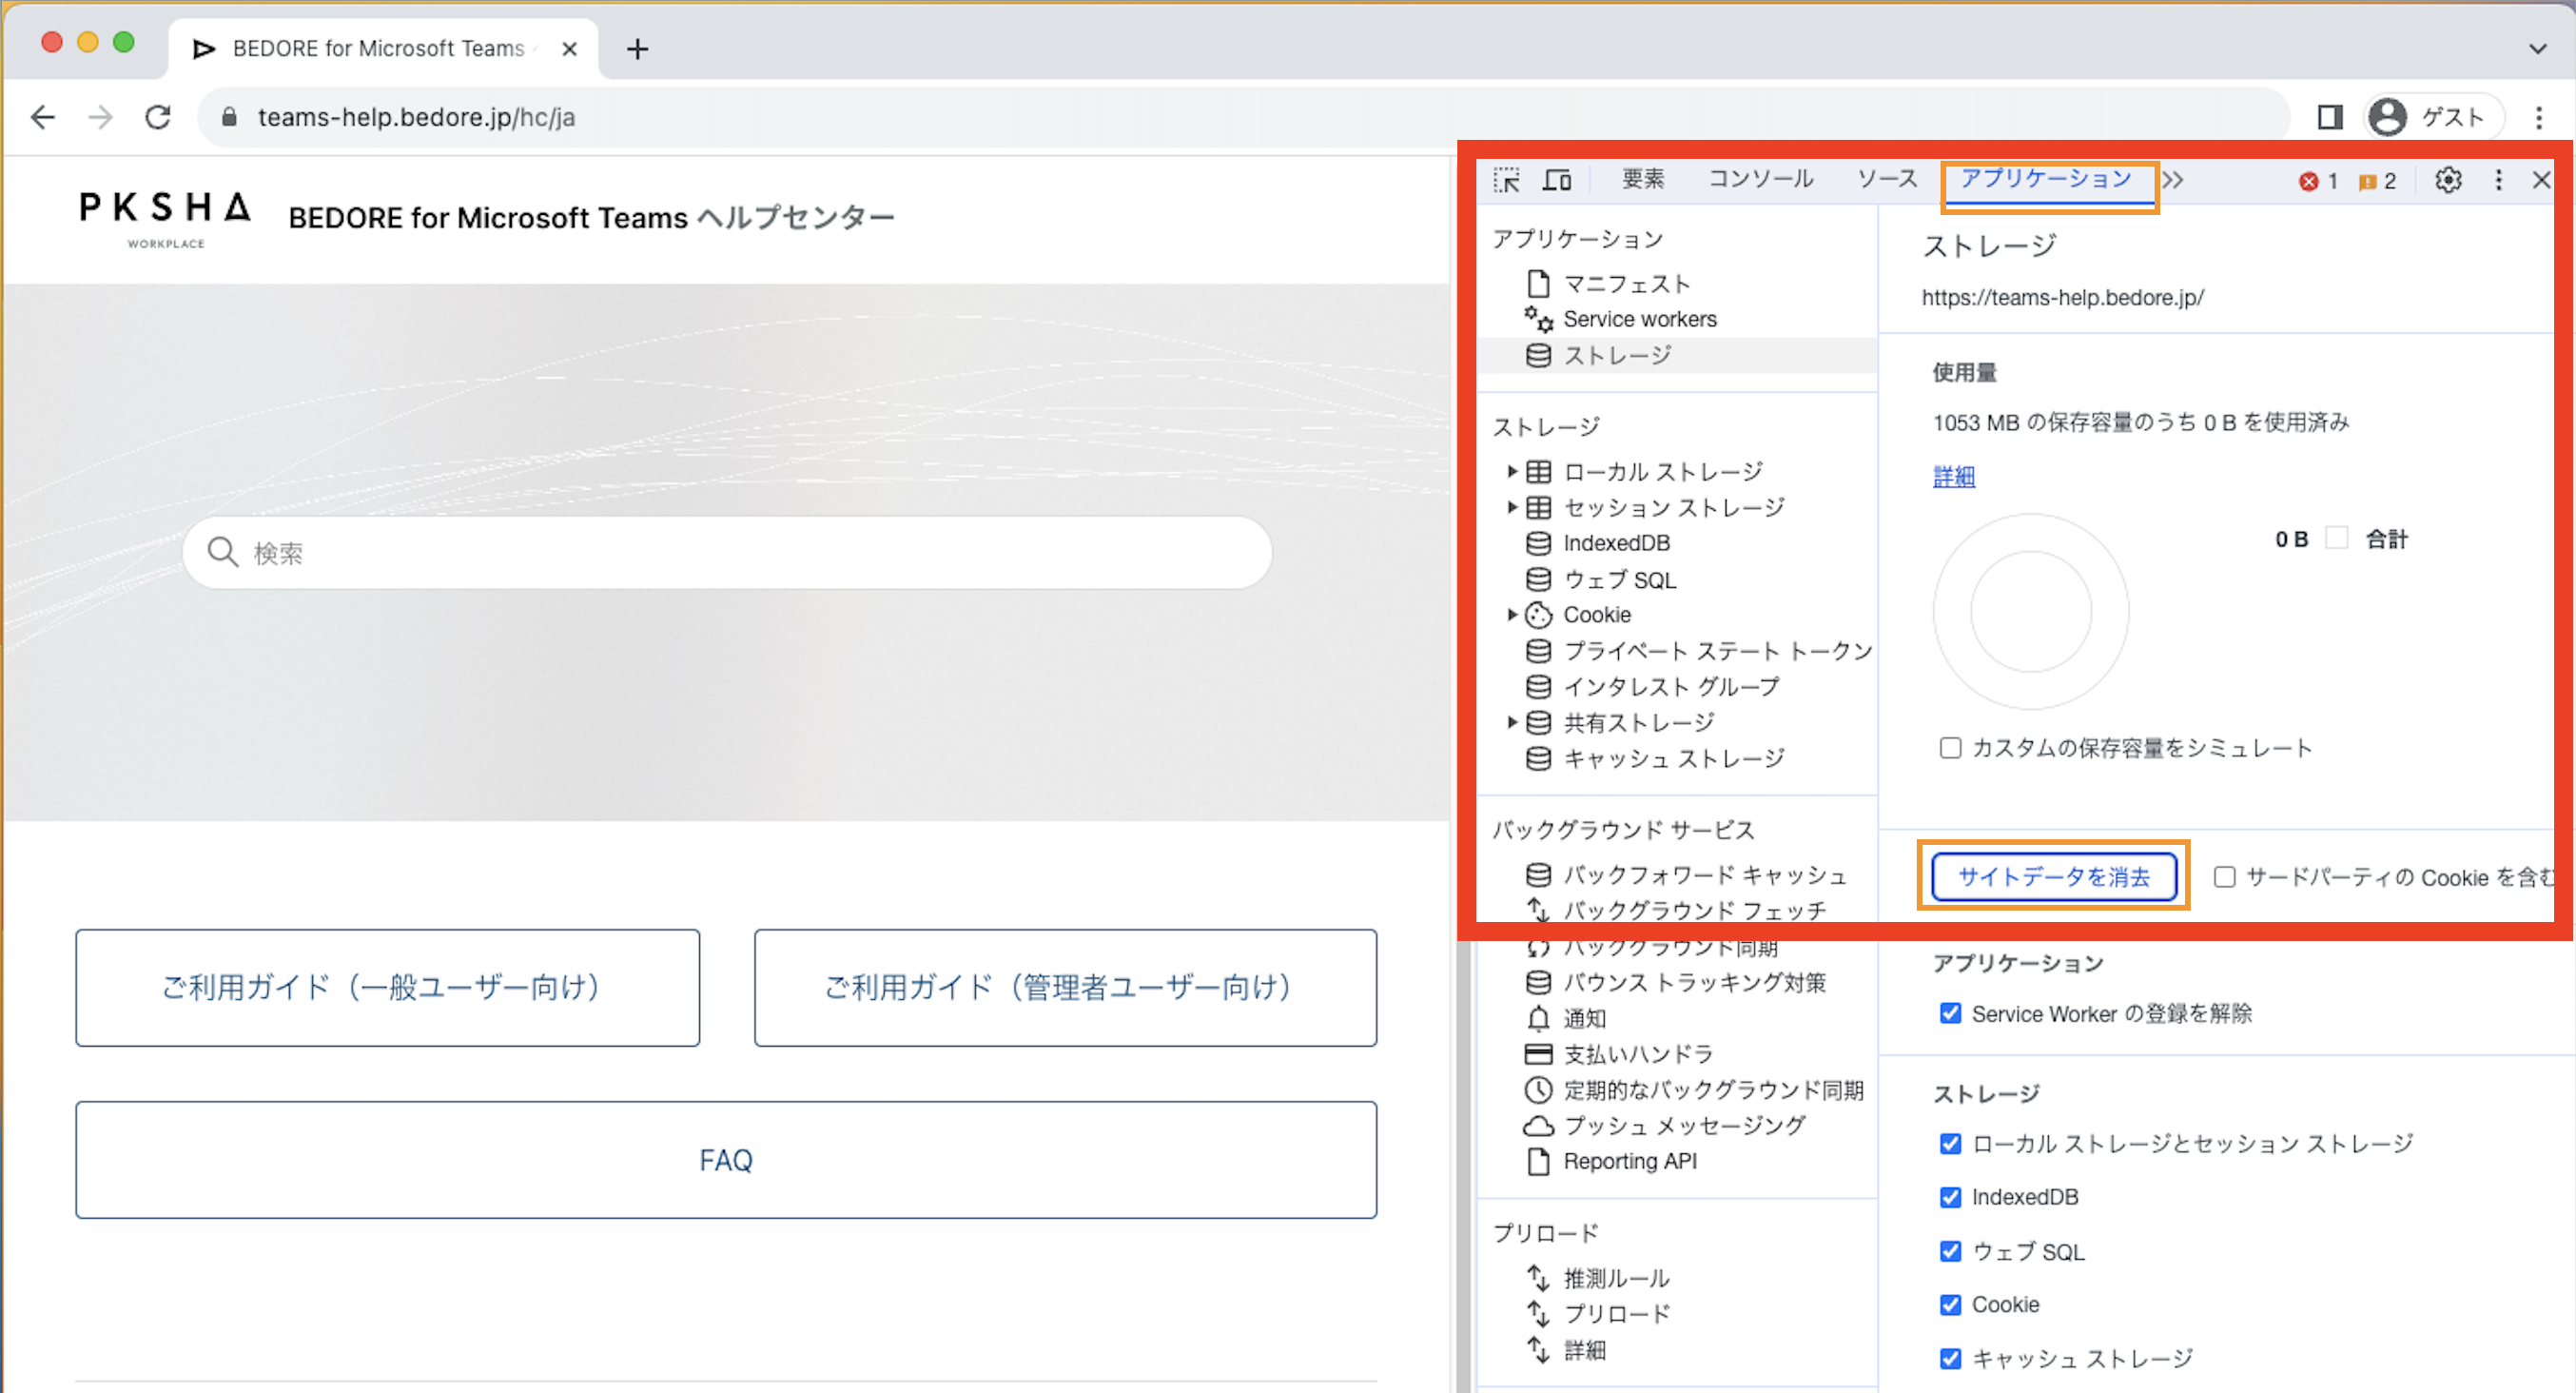Expand 共有ストレージ tree node
The width and height of the screenshot is (2576, 1393).
tap(1512, 722)
